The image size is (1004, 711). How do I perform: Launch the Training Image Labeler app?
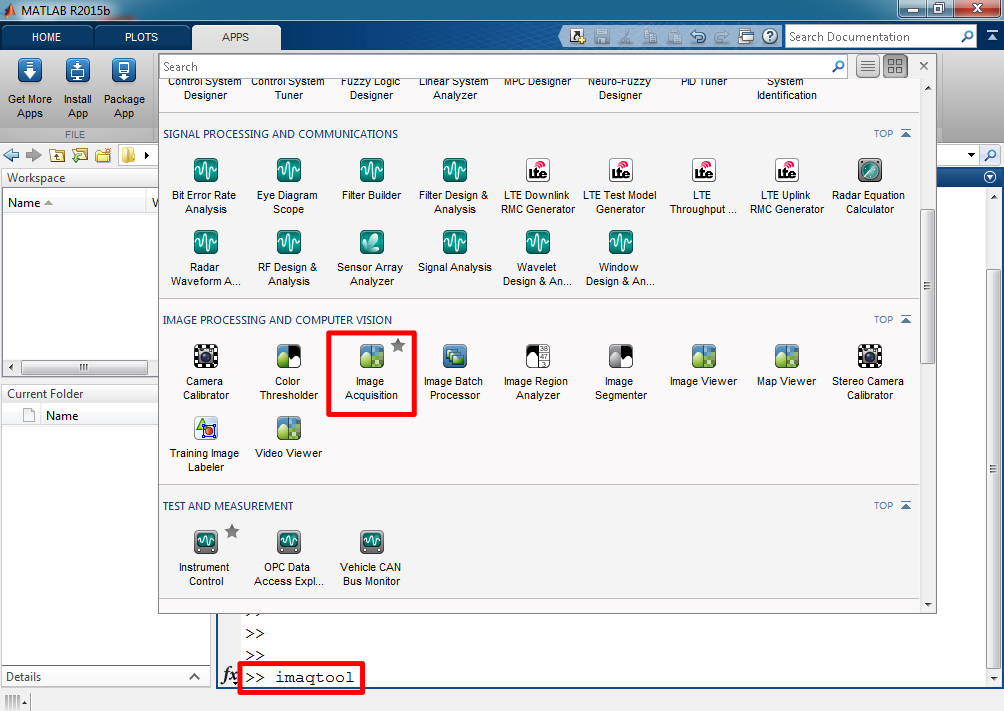click(x=205, y=445)
